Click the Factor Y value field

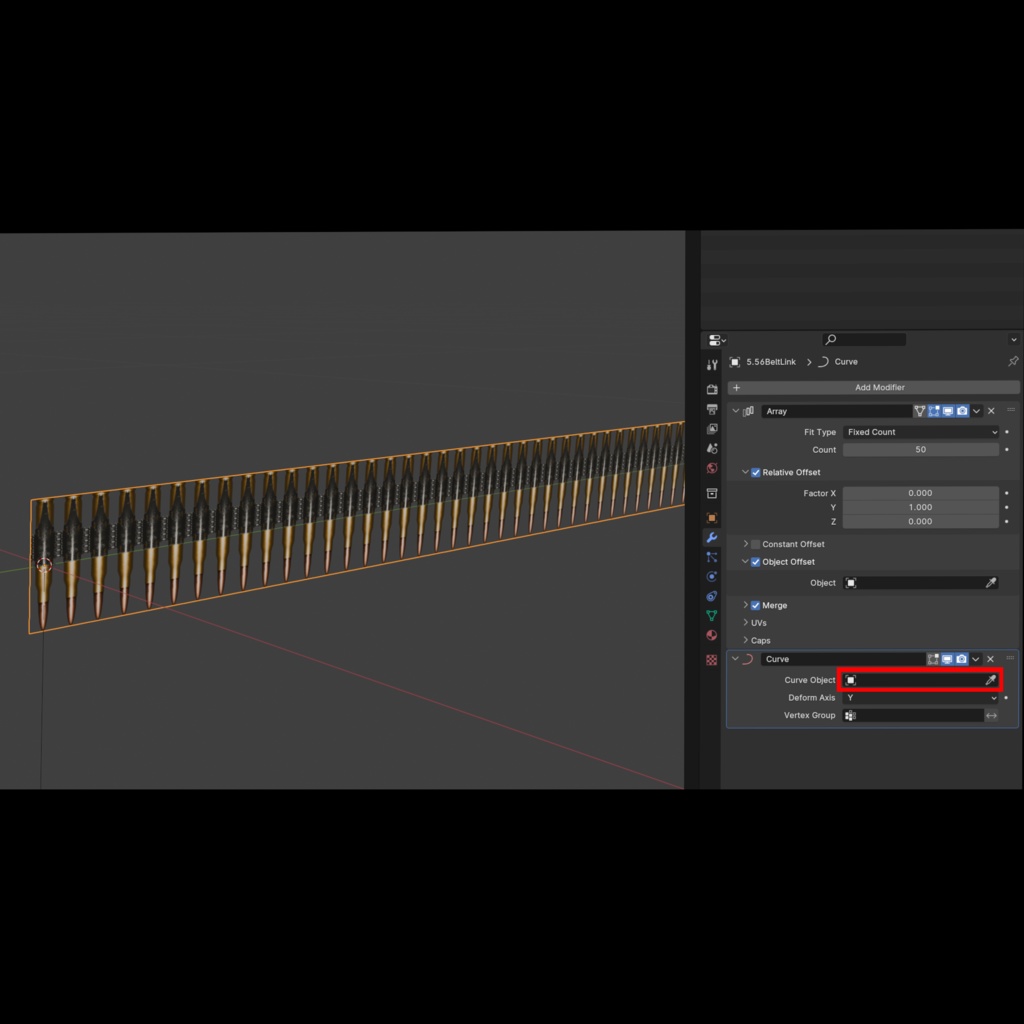[921, 507]
